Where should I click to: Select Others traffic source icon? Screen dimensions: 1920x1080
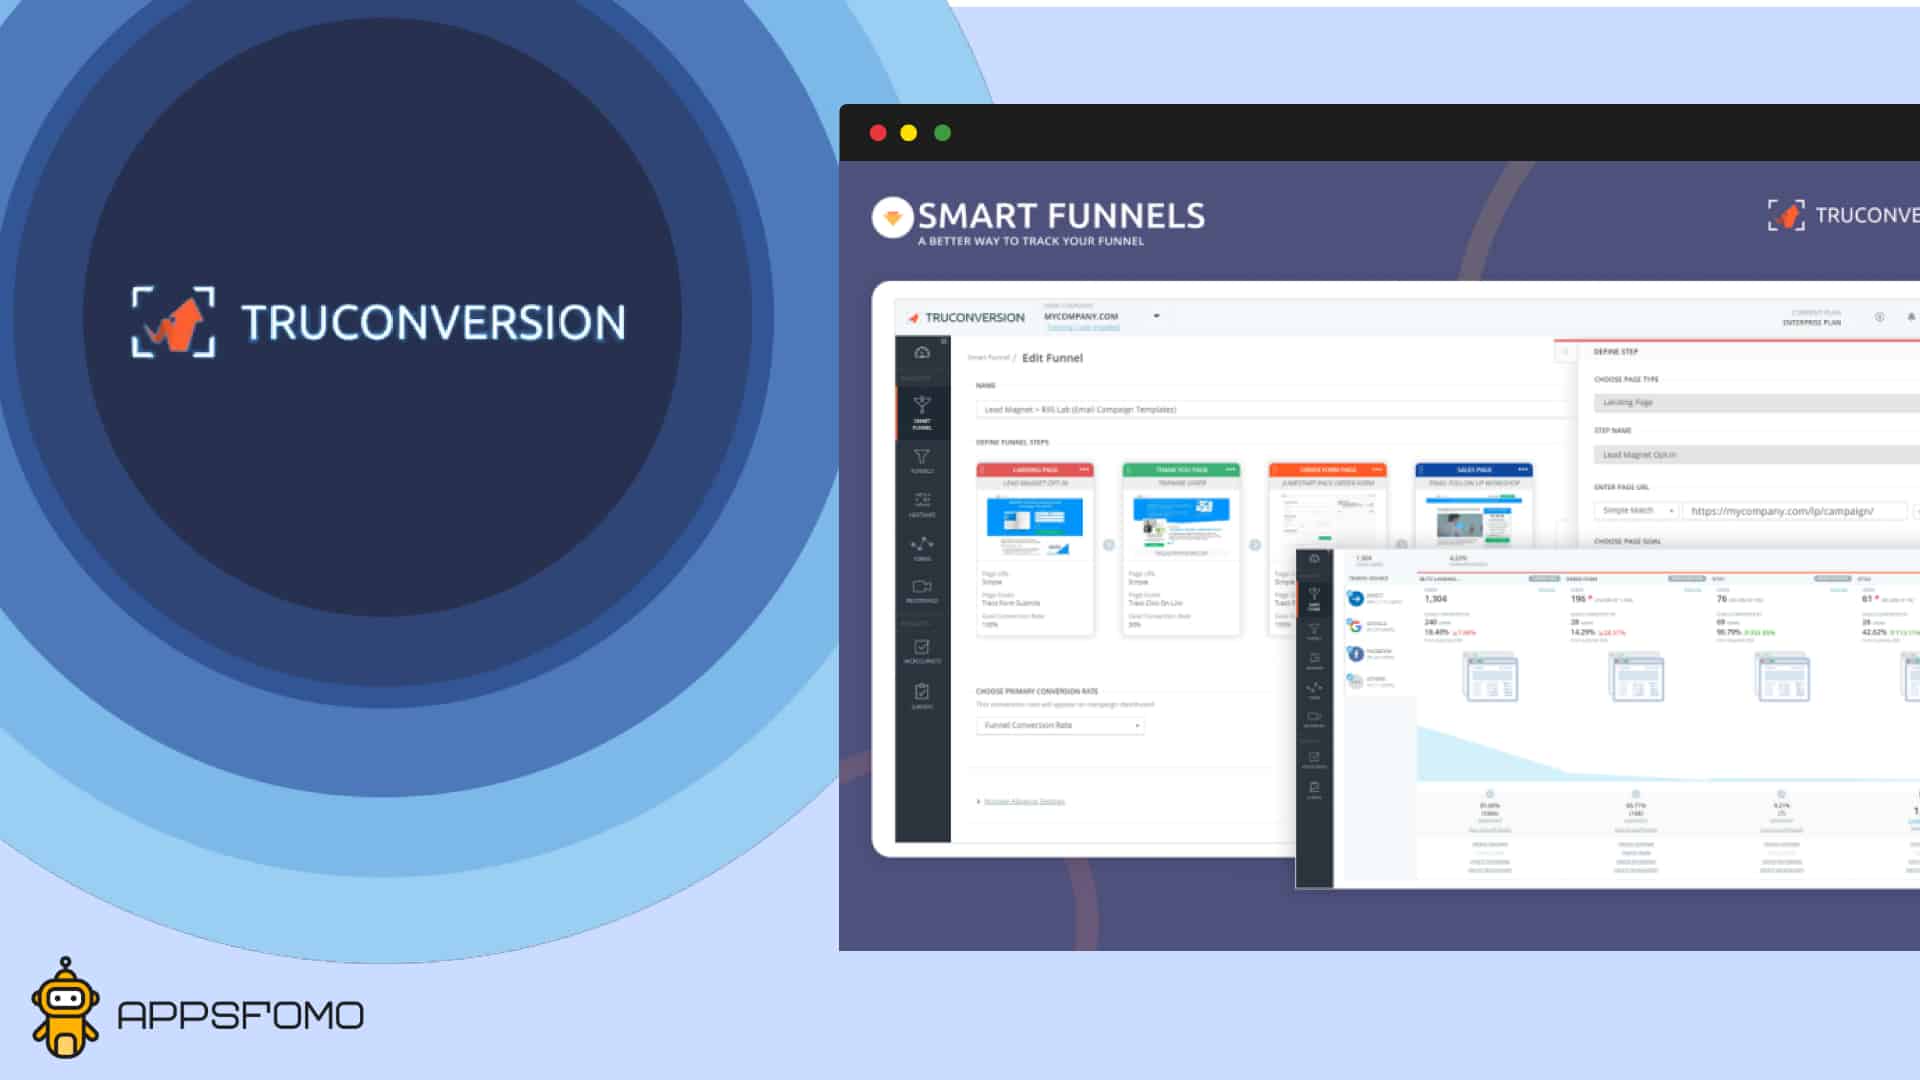[x=1355, y=681]
